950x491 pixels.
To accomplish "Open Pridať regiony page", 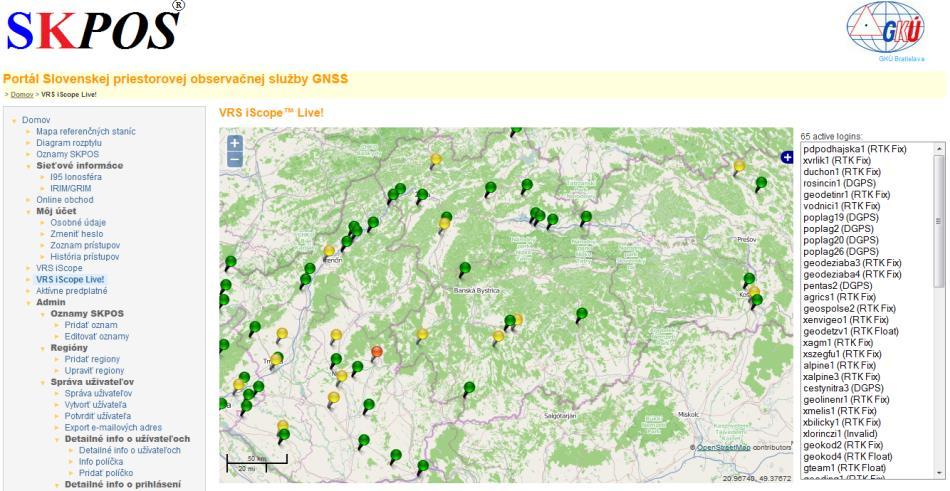I will pos(92,359).
